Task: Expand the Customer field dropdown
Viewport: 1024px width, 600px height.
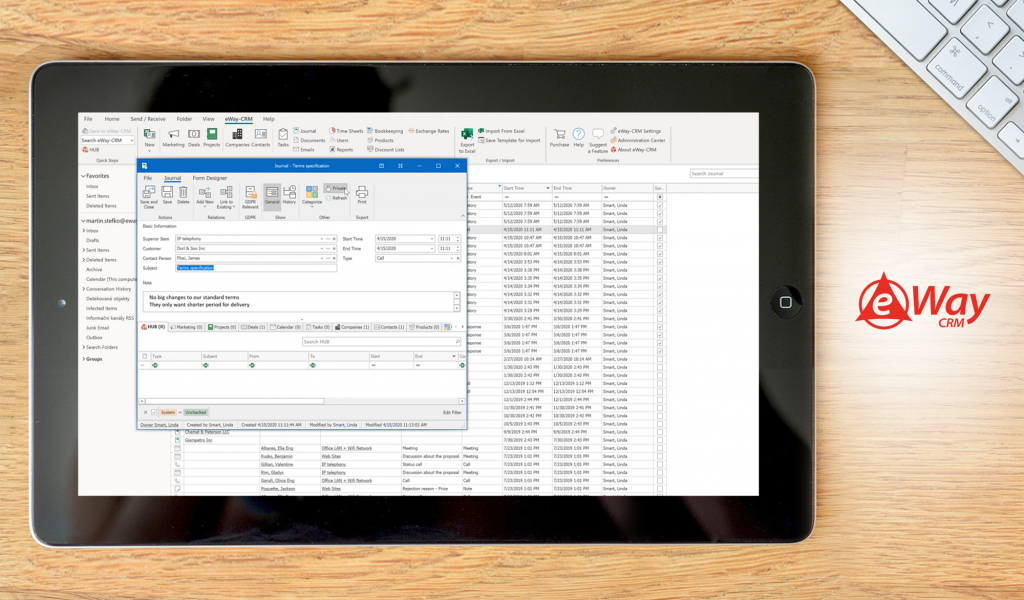Action: pos(321,249)
